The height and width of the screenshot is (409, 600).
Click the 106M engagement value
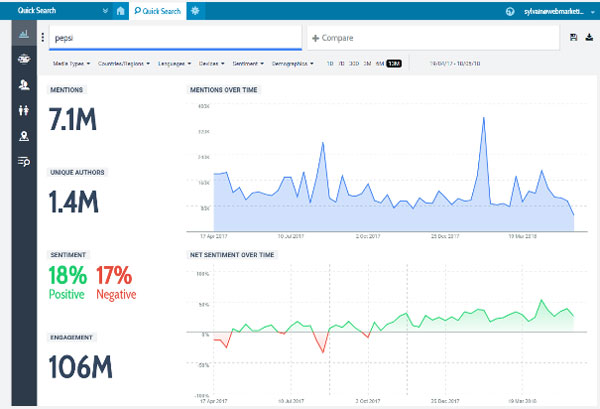[x=81, y=367]
